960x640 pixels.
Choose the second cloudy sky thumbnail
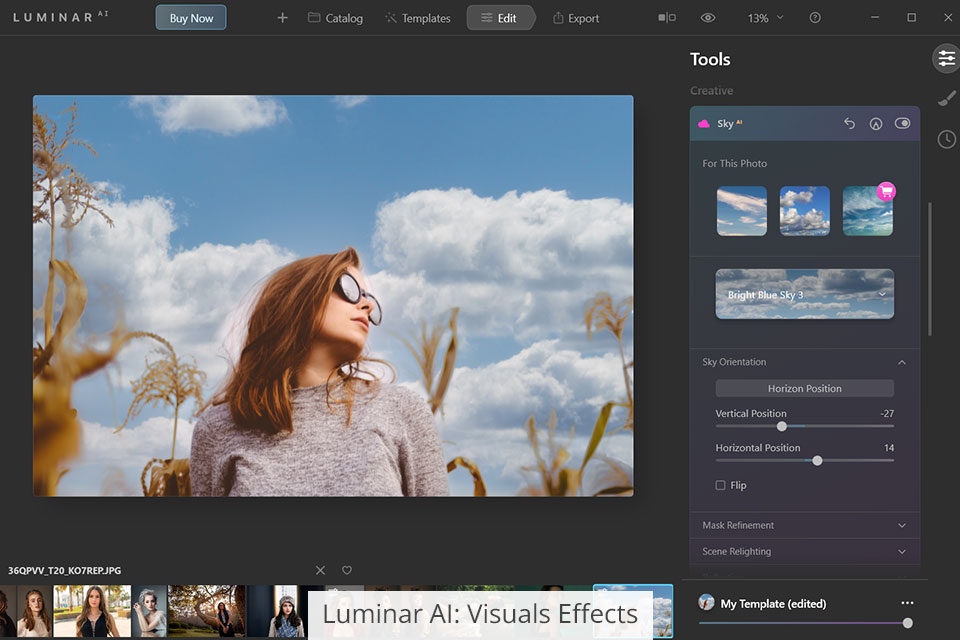[x=804, y=211]
